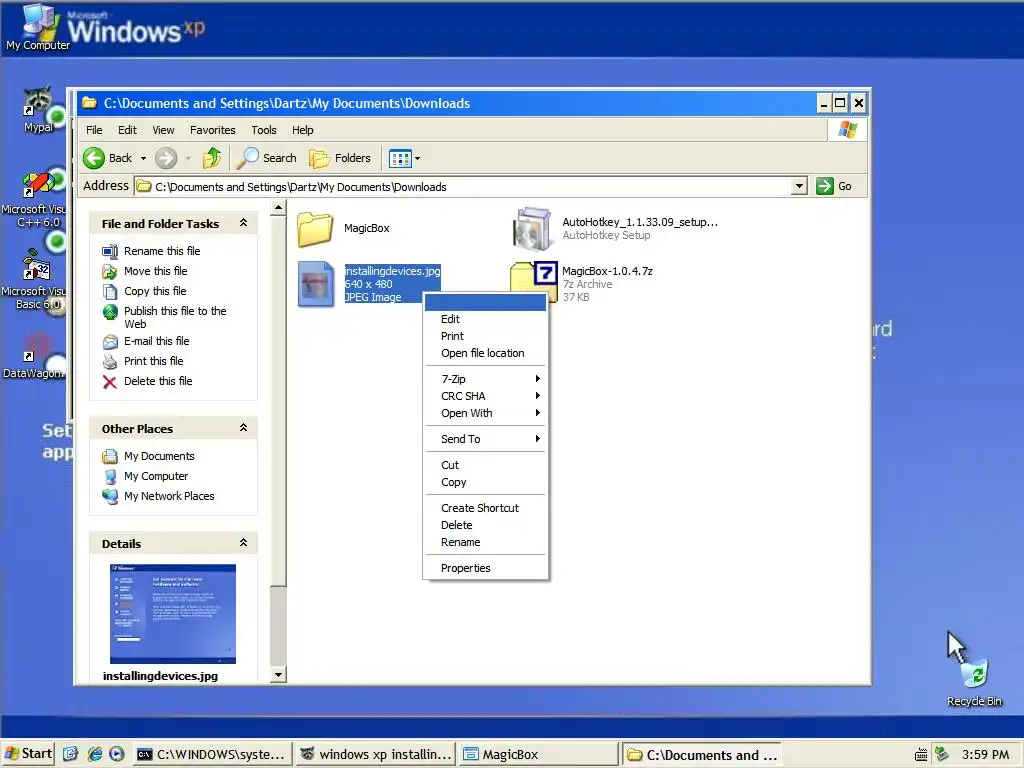Click the E-mail this file icon
Image resolution: width=1024 pixels, height=768 pixels.
tap(110, 342)
